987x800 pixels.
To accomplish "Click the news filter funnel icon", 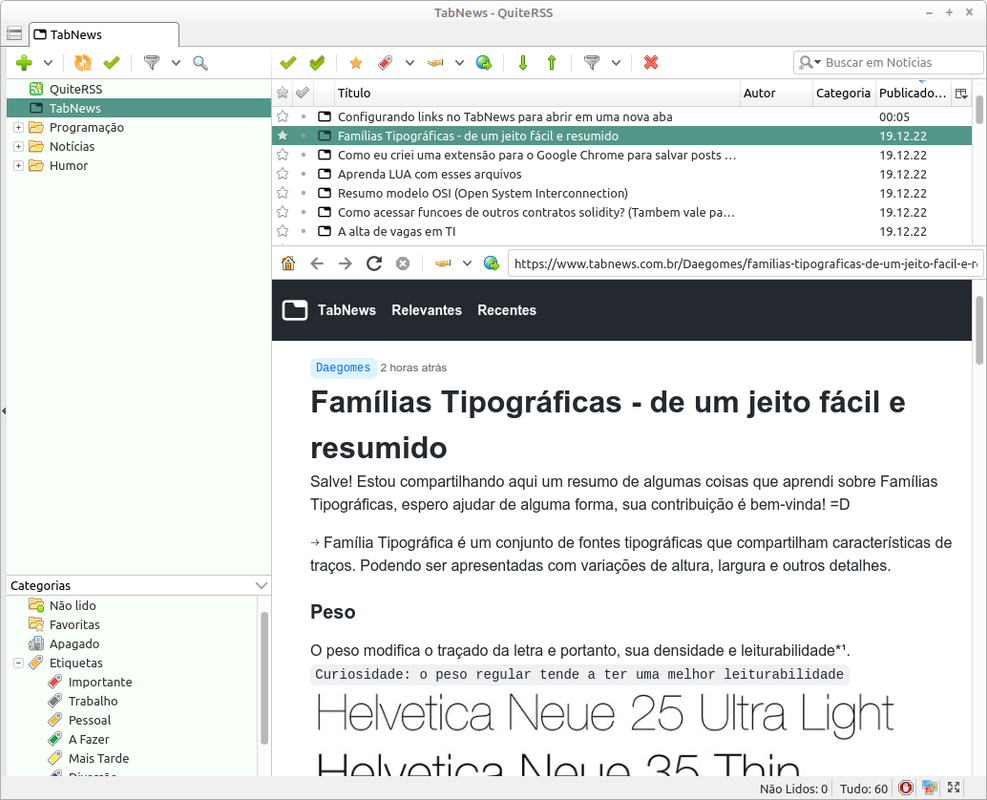I will 592,63.
